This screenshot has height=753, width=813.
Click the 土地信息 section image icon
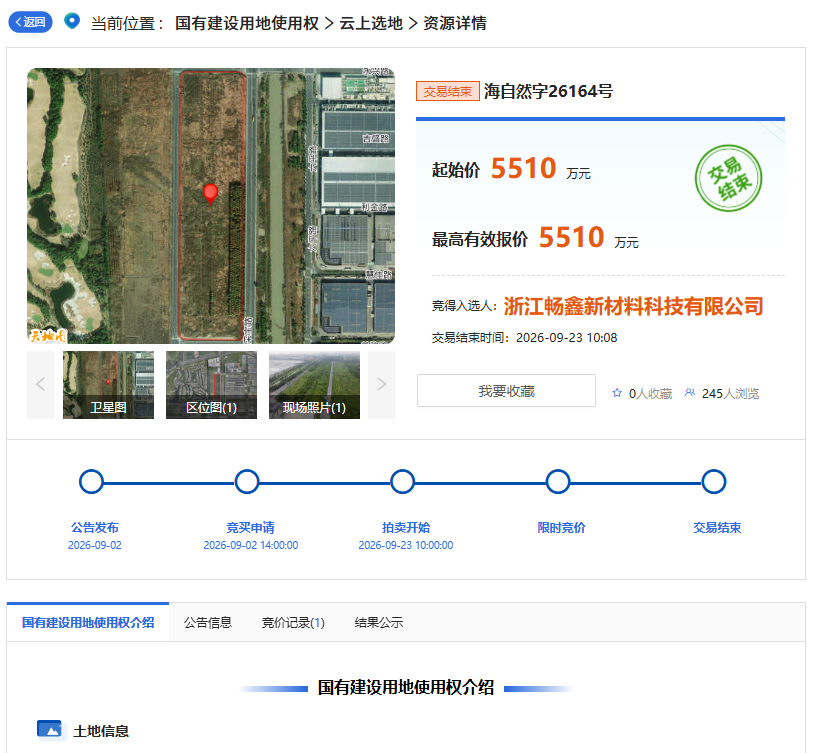point(50,730)
